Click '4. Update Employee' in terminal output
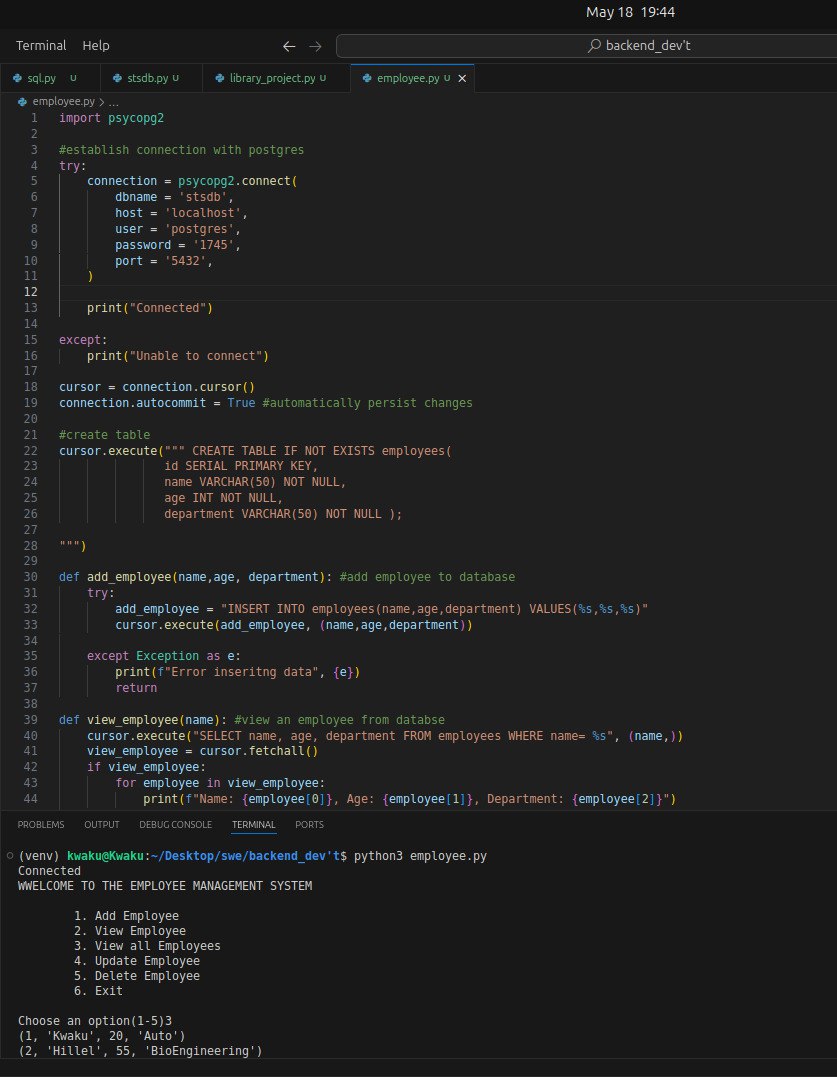Screen dimensions: 837x1077 click(137, 961)
